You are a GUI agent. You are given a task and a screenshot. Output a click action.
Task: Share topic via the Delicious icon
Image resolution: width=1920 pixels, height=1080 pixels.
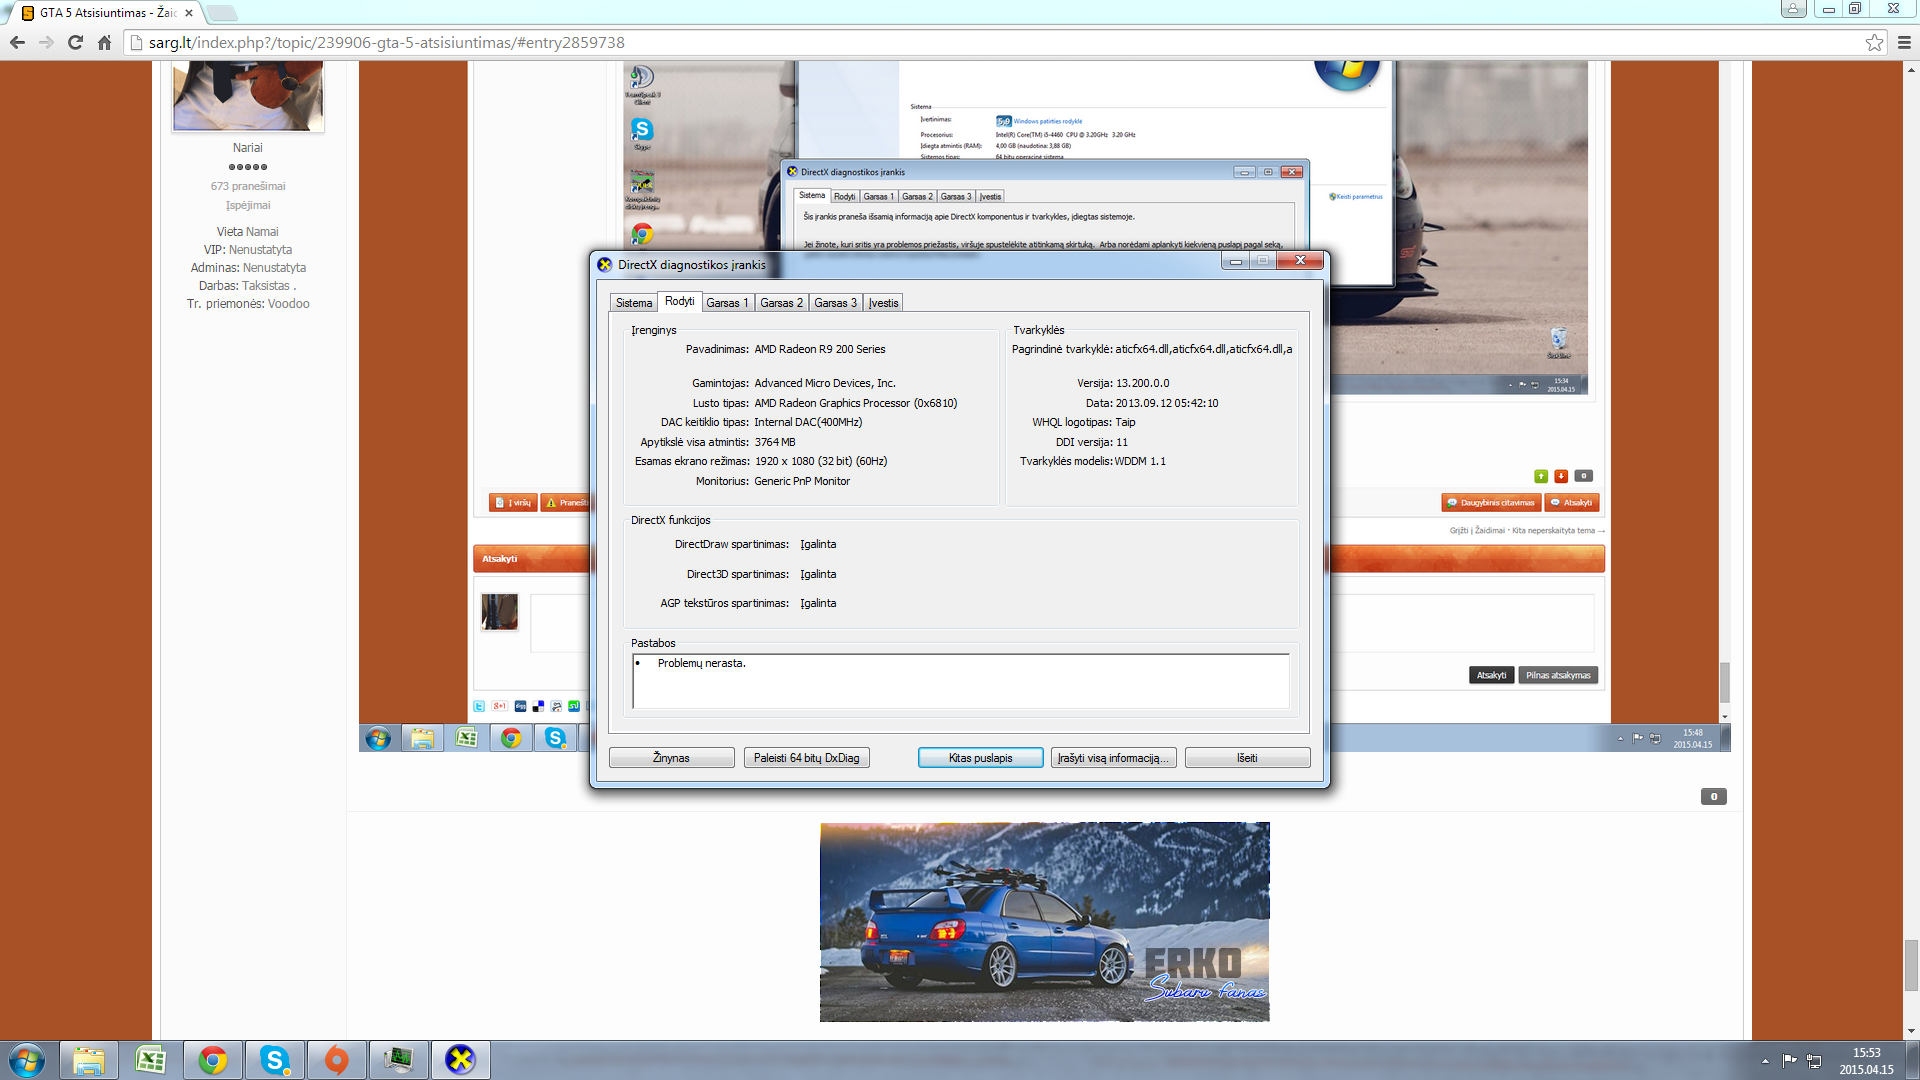pyautogui.click(x=538, y=706)
